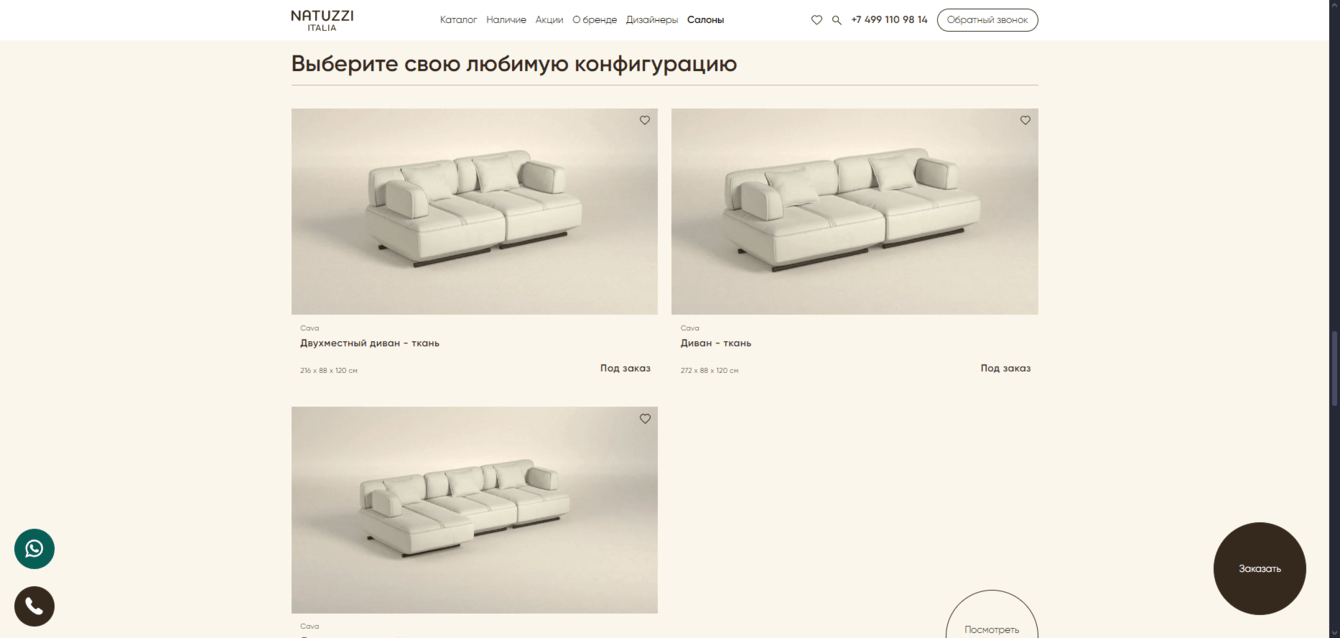Favorite the two-seat sofa with heart
Screen dimensions: 1340x638
point(645,120)
